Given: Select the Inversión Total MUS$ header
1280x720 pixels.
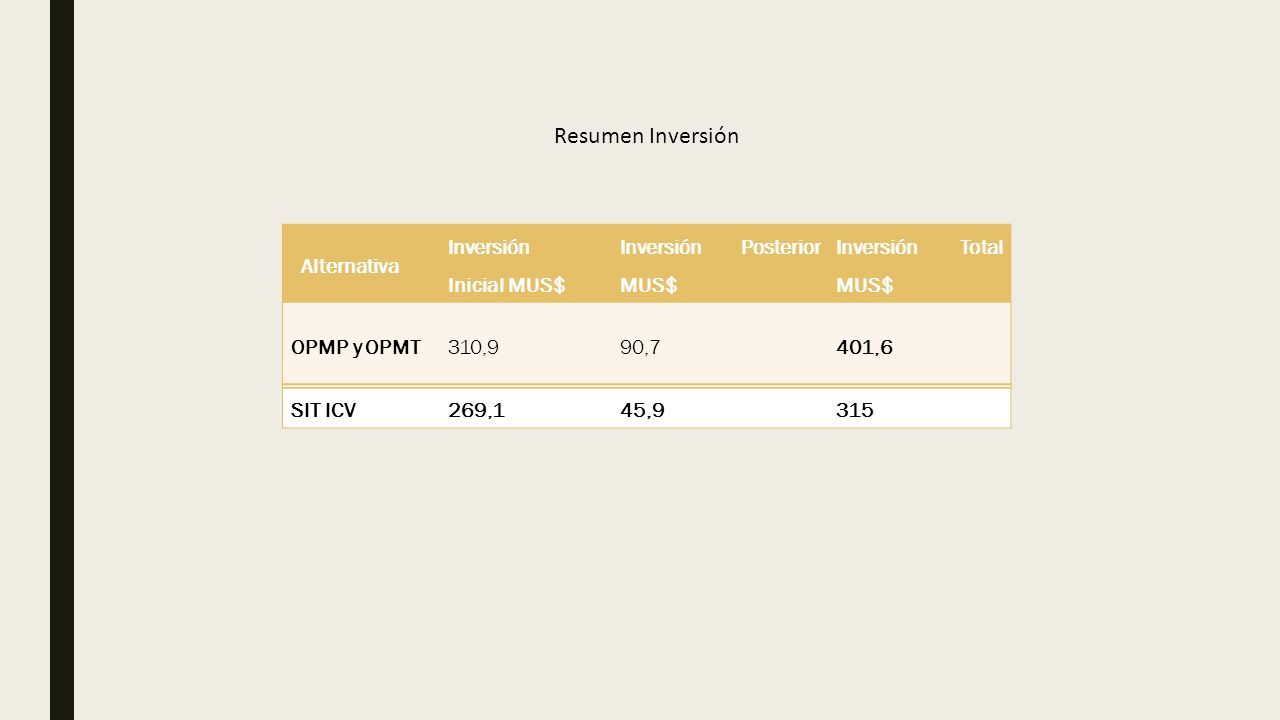Looking at the screenshot, I should pos(919,266).
